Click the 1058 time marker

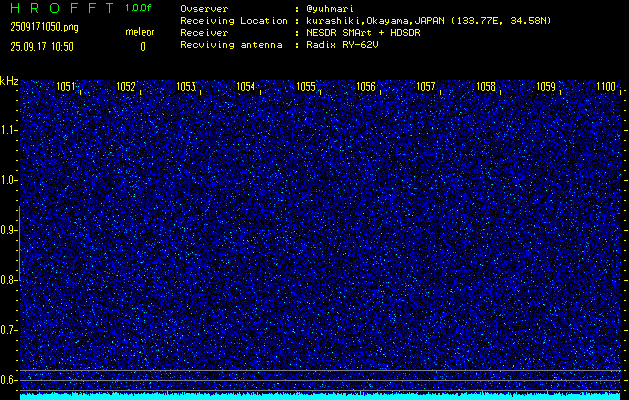click(486, 87)
